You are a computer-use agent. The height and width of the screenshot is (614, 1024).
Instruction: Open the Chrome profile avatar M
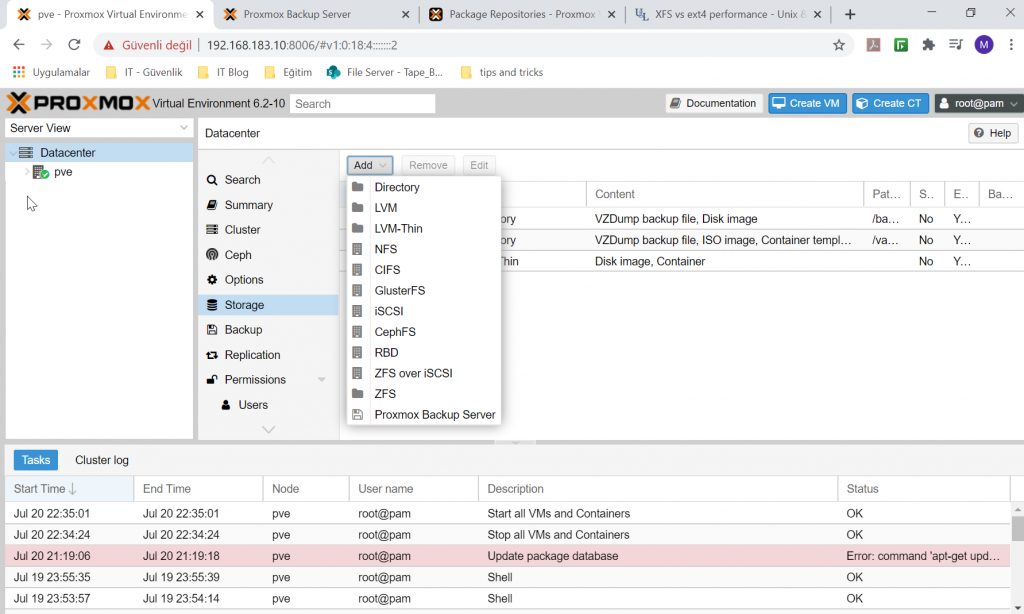point(984,44)
